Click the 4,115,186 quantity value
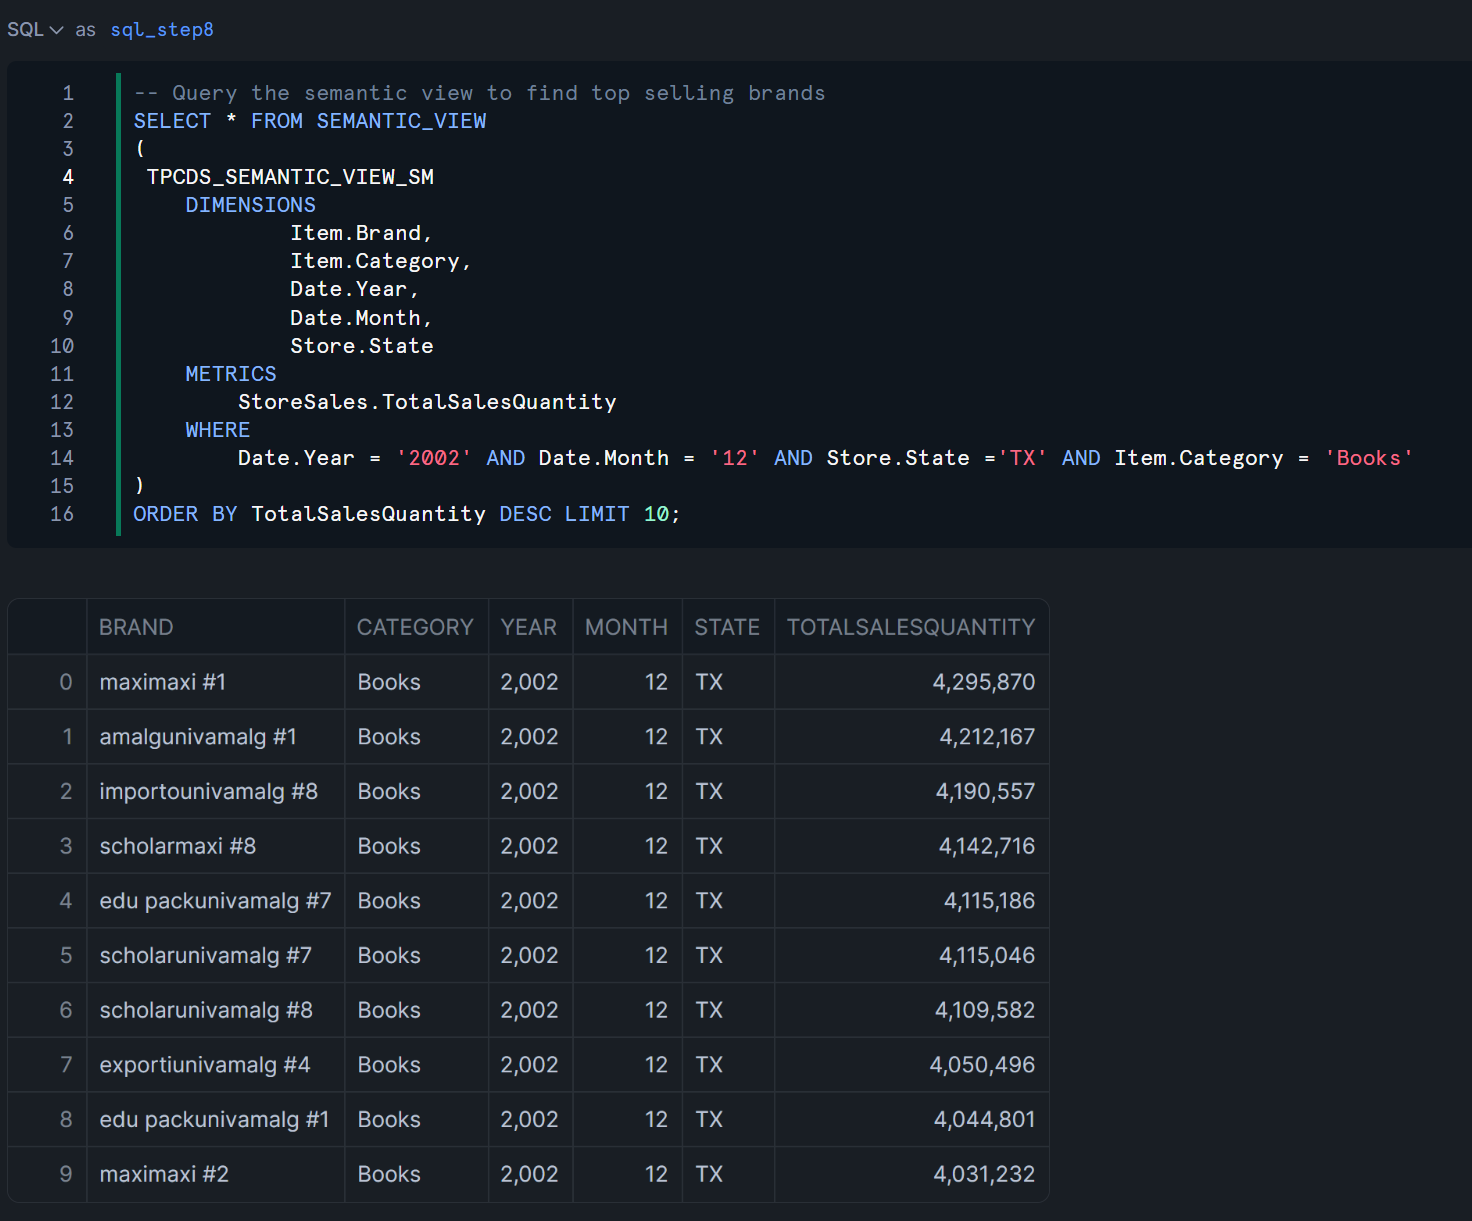The width and height of the screenshot is (1472, 1221). [990, 901]
